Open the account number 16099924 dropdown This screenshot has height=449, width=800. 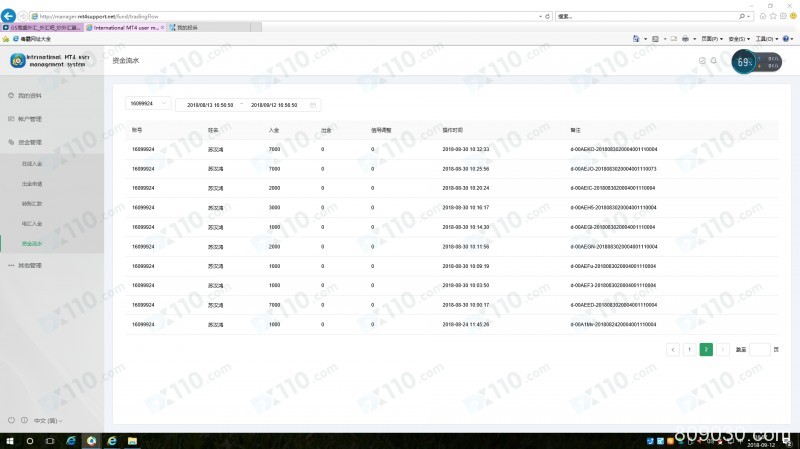[x=148, y=104]
